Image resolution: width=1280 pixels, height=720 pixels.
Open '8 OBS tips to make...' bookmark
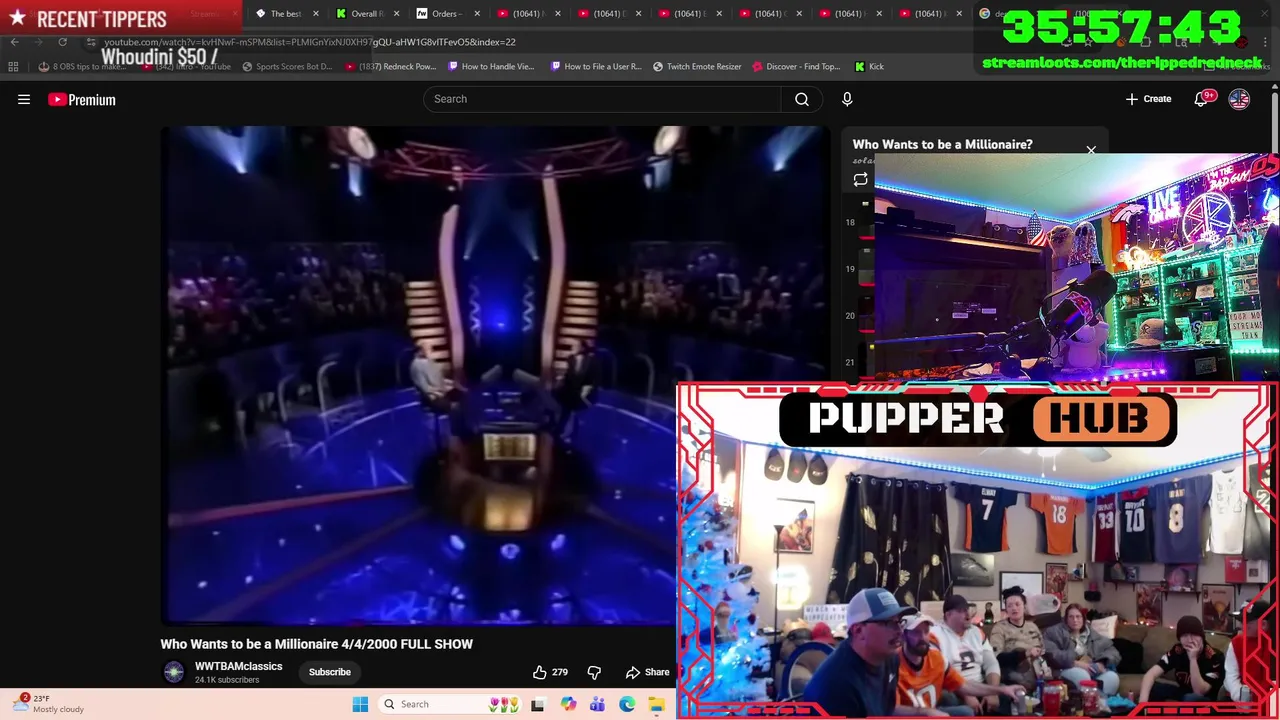pos(83,67)
